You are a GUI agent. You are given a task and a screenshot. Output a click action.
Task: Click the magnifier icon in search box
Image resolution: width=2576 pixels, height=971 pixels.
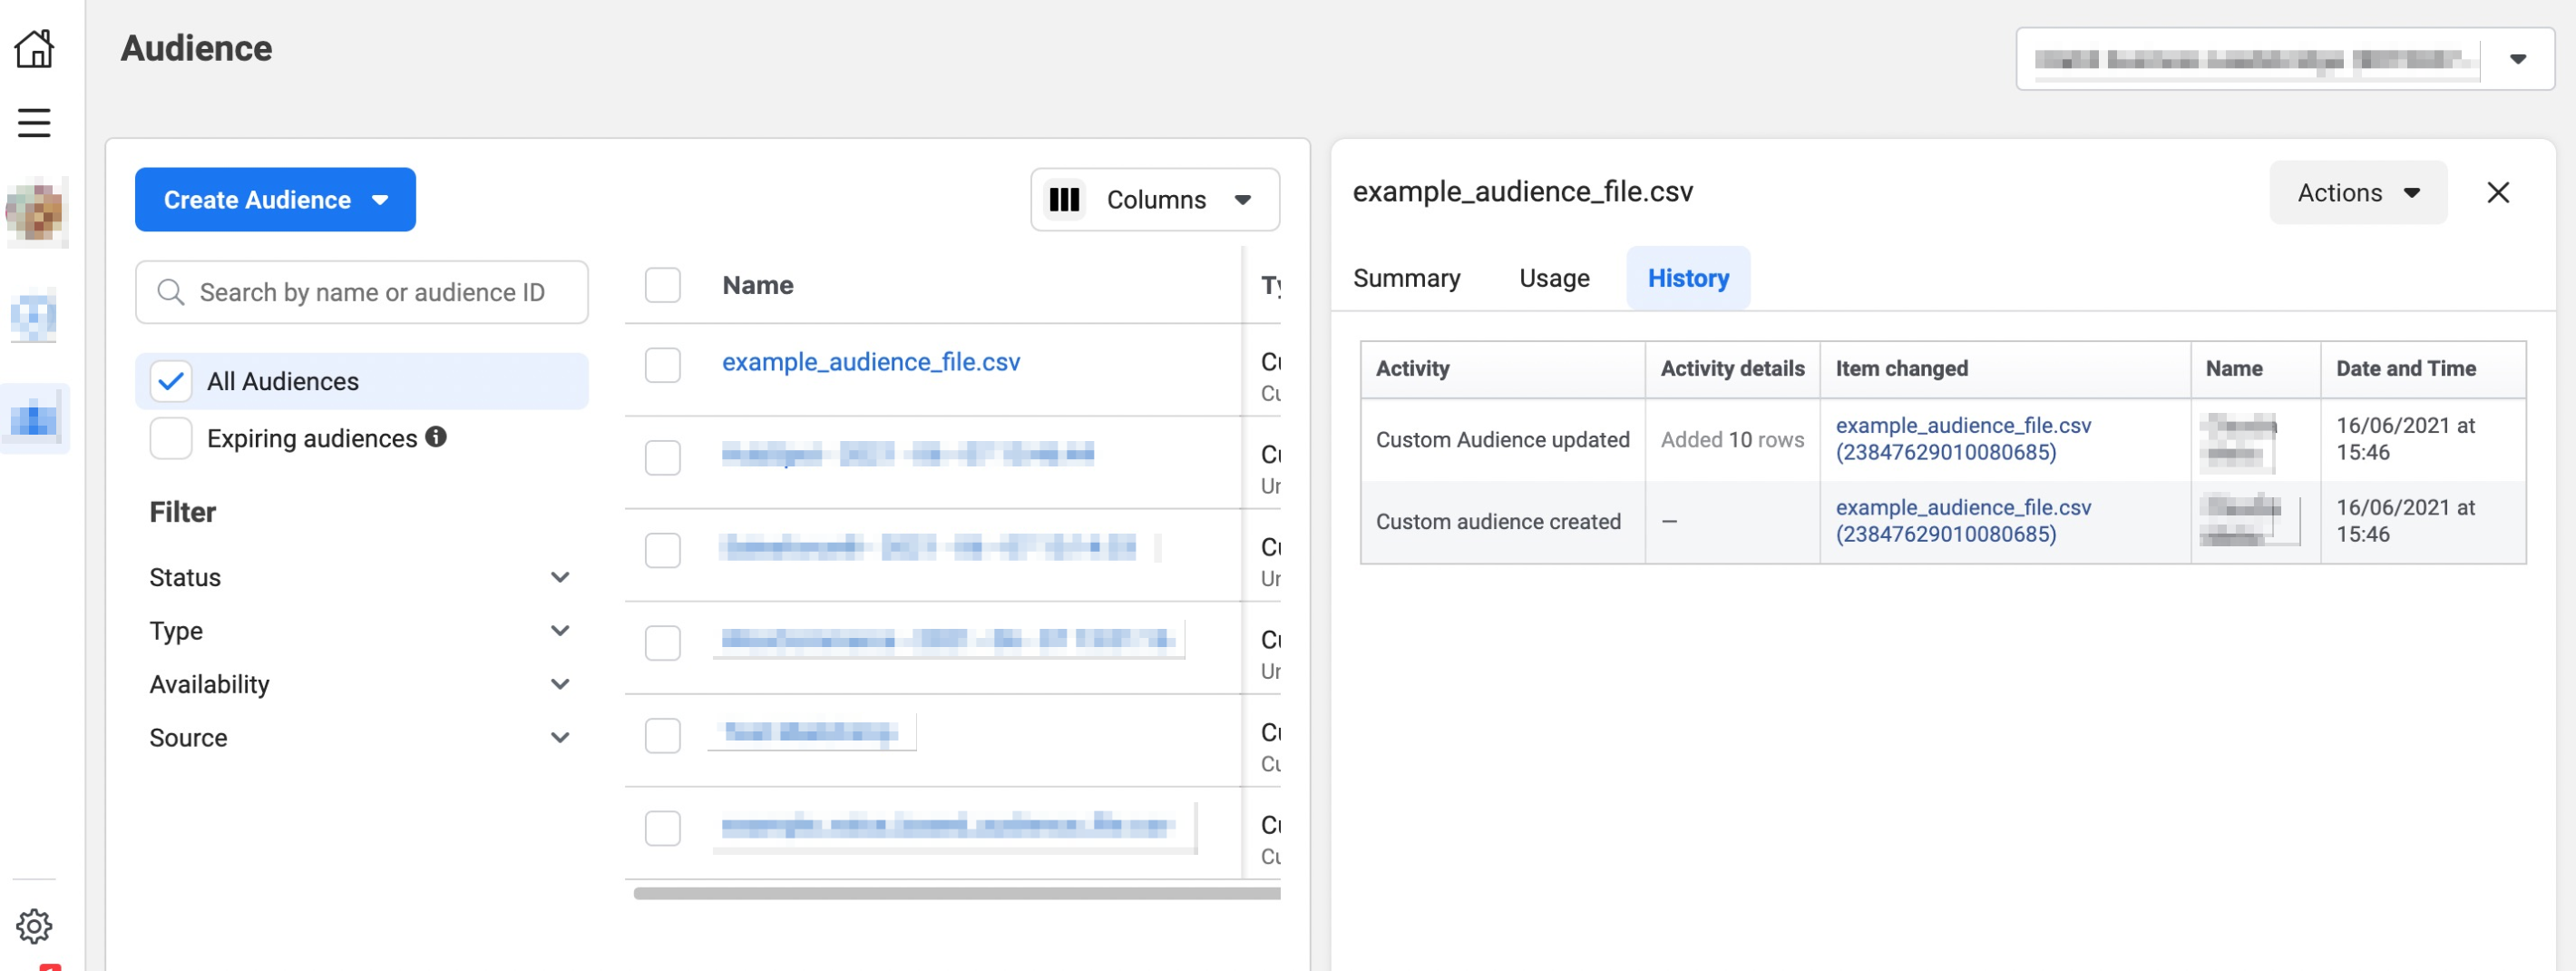pos(171,292)
